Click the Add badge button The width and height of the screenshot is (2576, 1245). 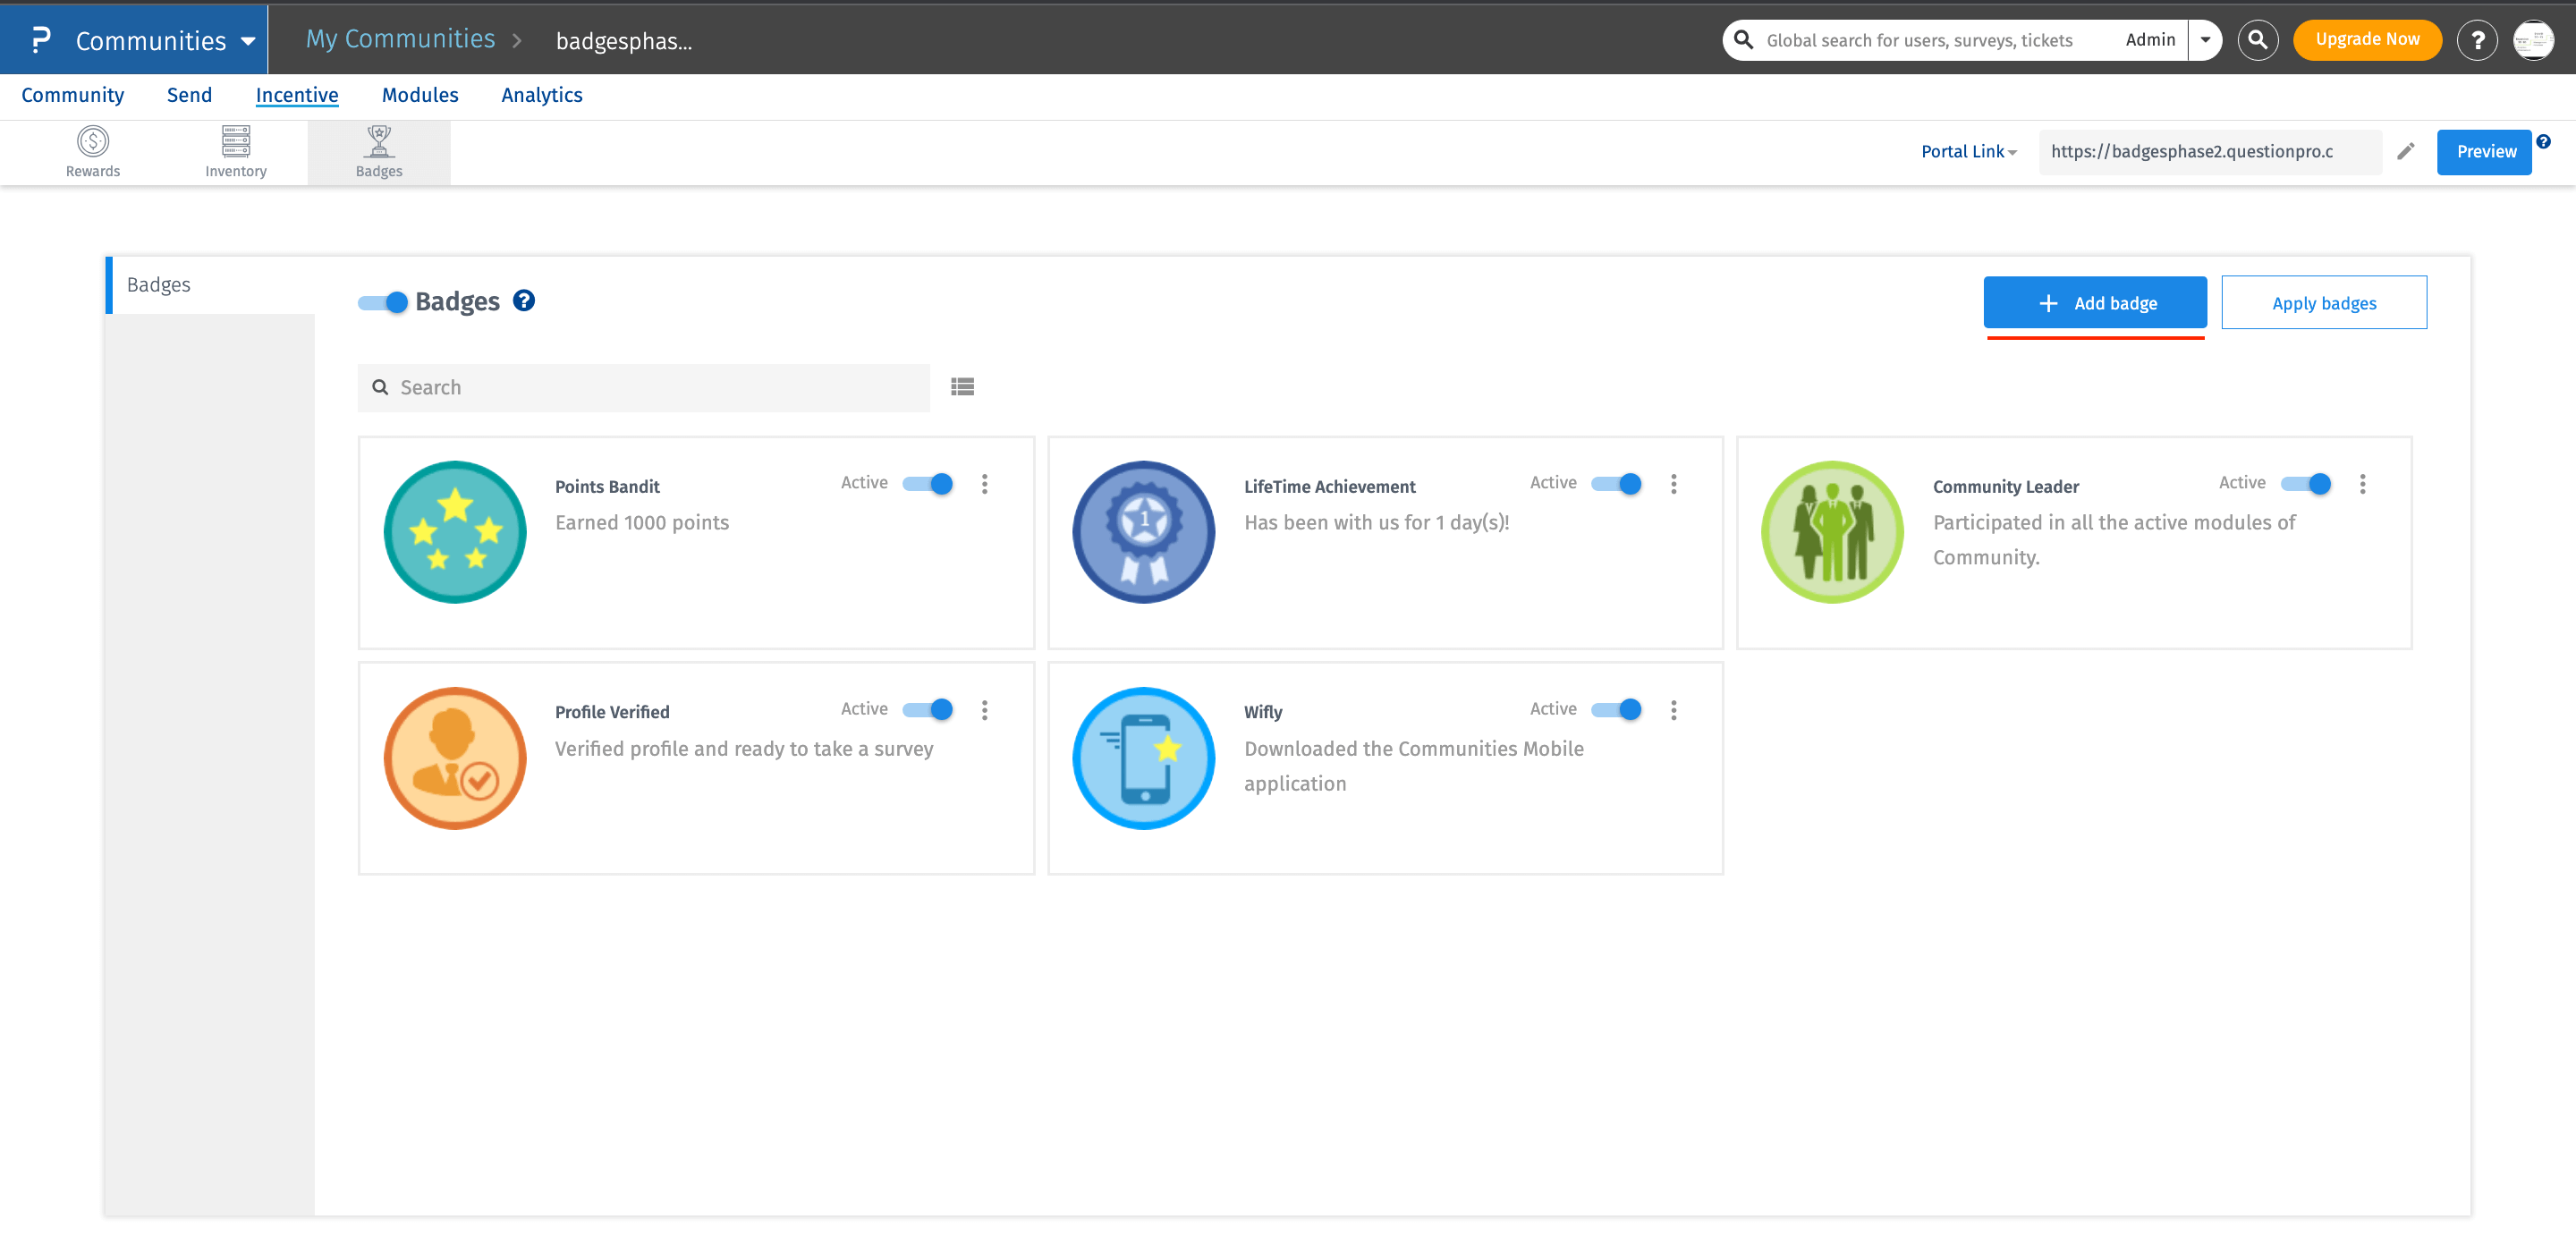coord(2095,303)
